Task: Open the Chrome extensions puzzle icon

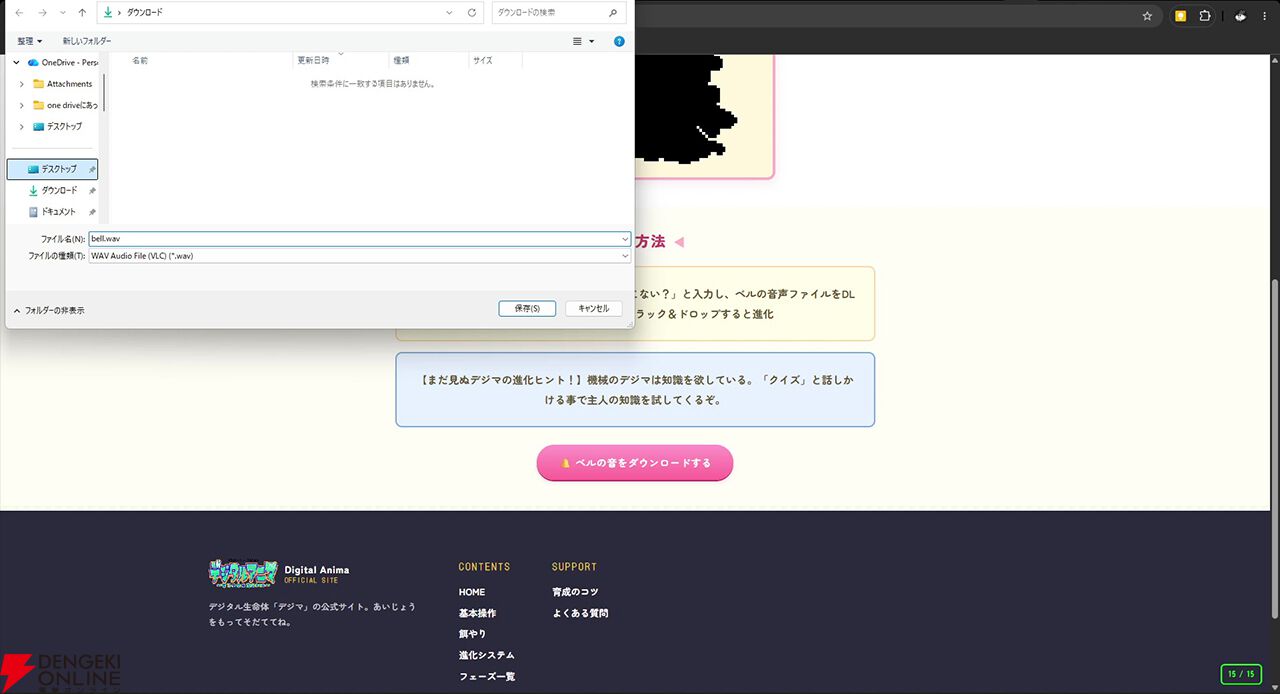Action: [x=1204, y=15]
